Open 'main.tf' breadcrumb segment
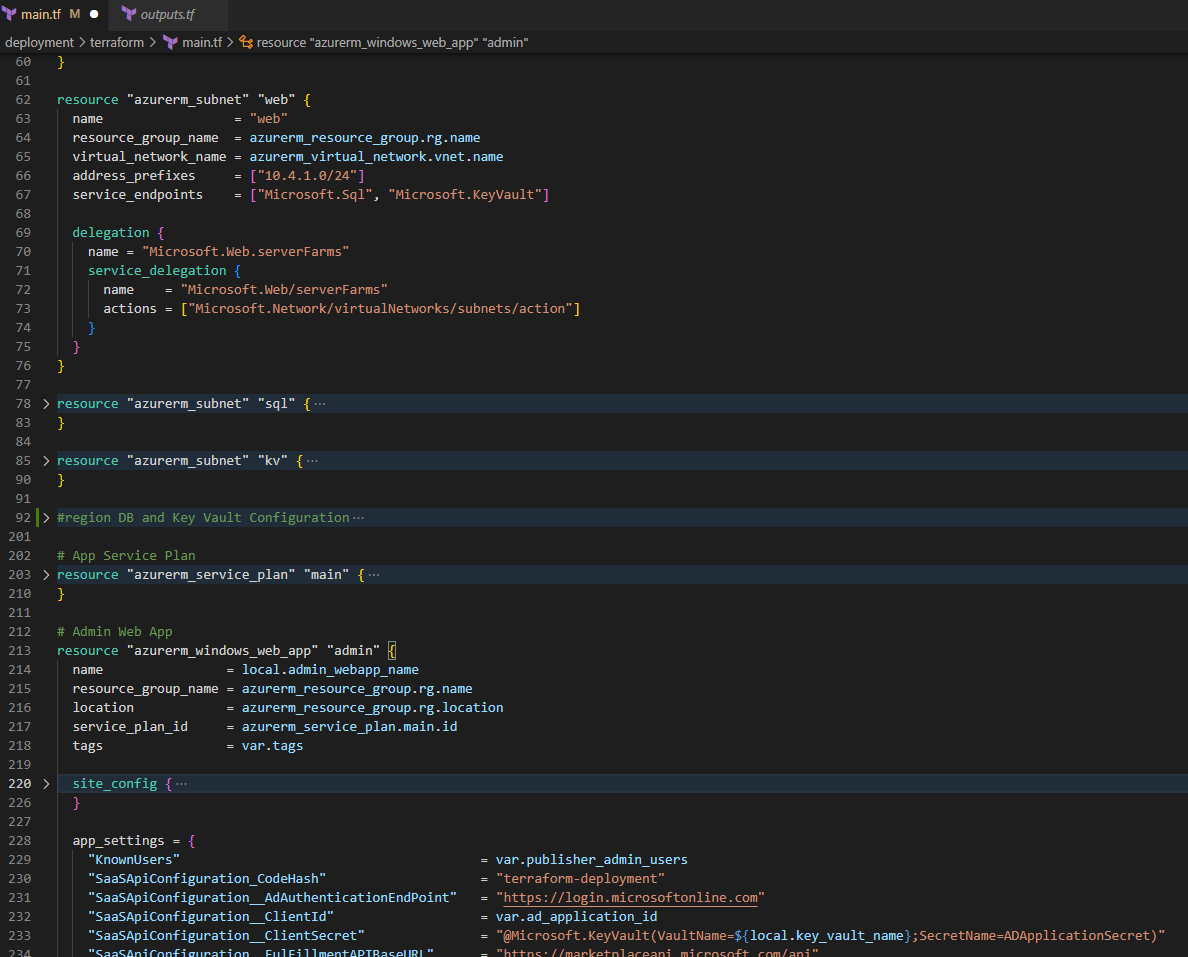This screenshot has width=1188, height=957. click(x=202, y=42)
